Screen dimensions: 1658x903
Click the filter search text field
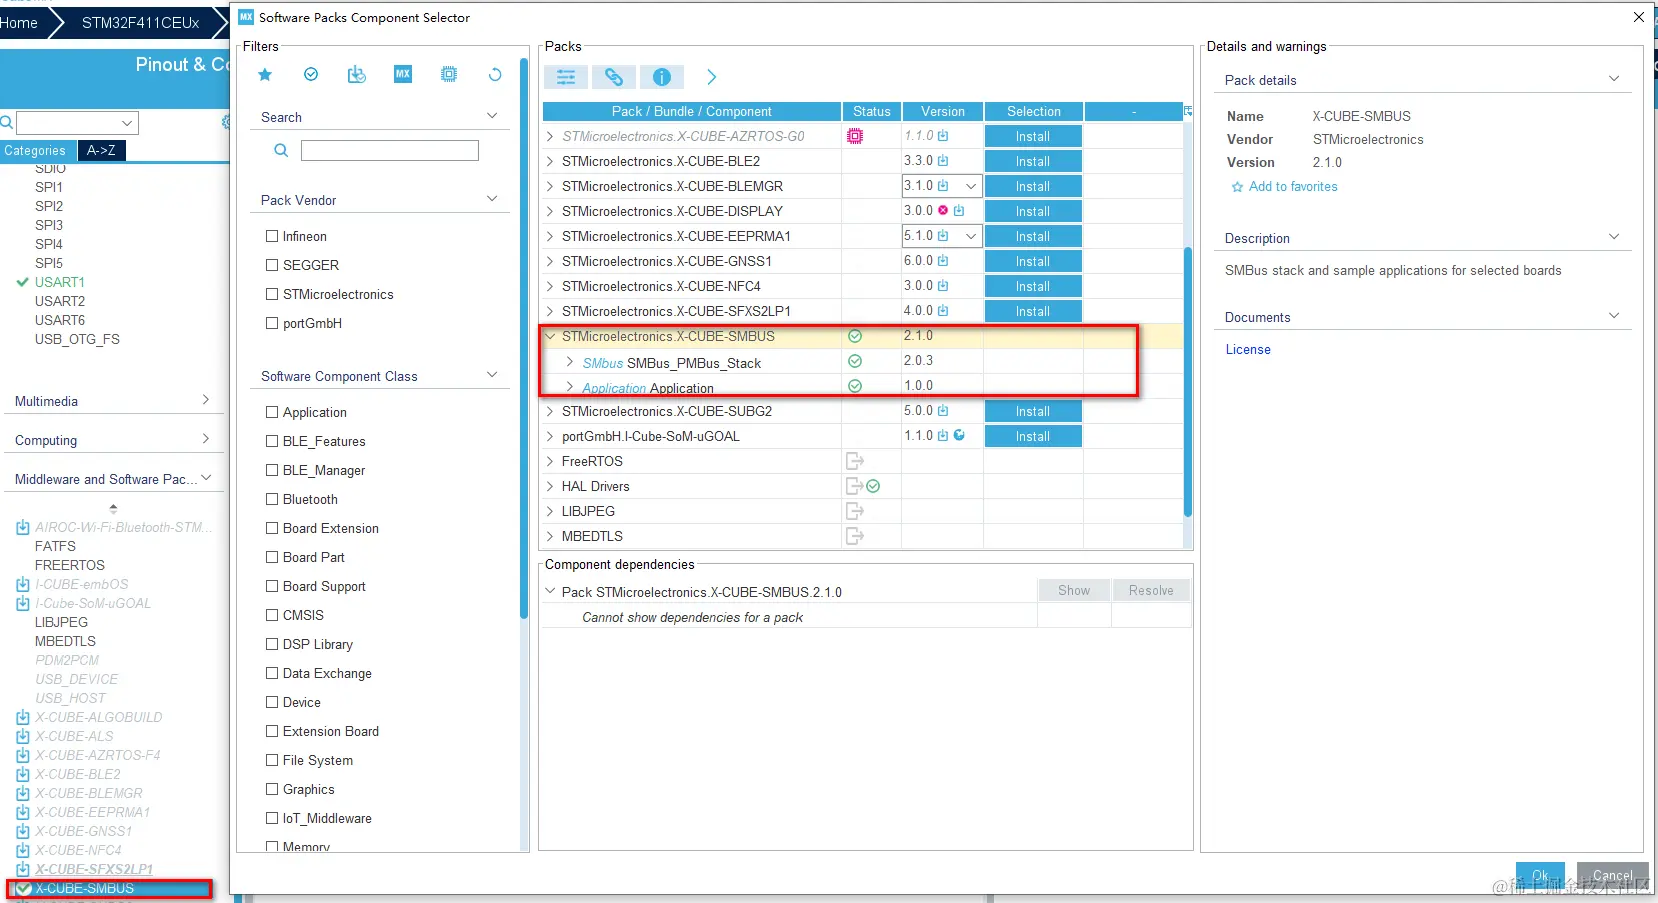[x=390, y=150]
